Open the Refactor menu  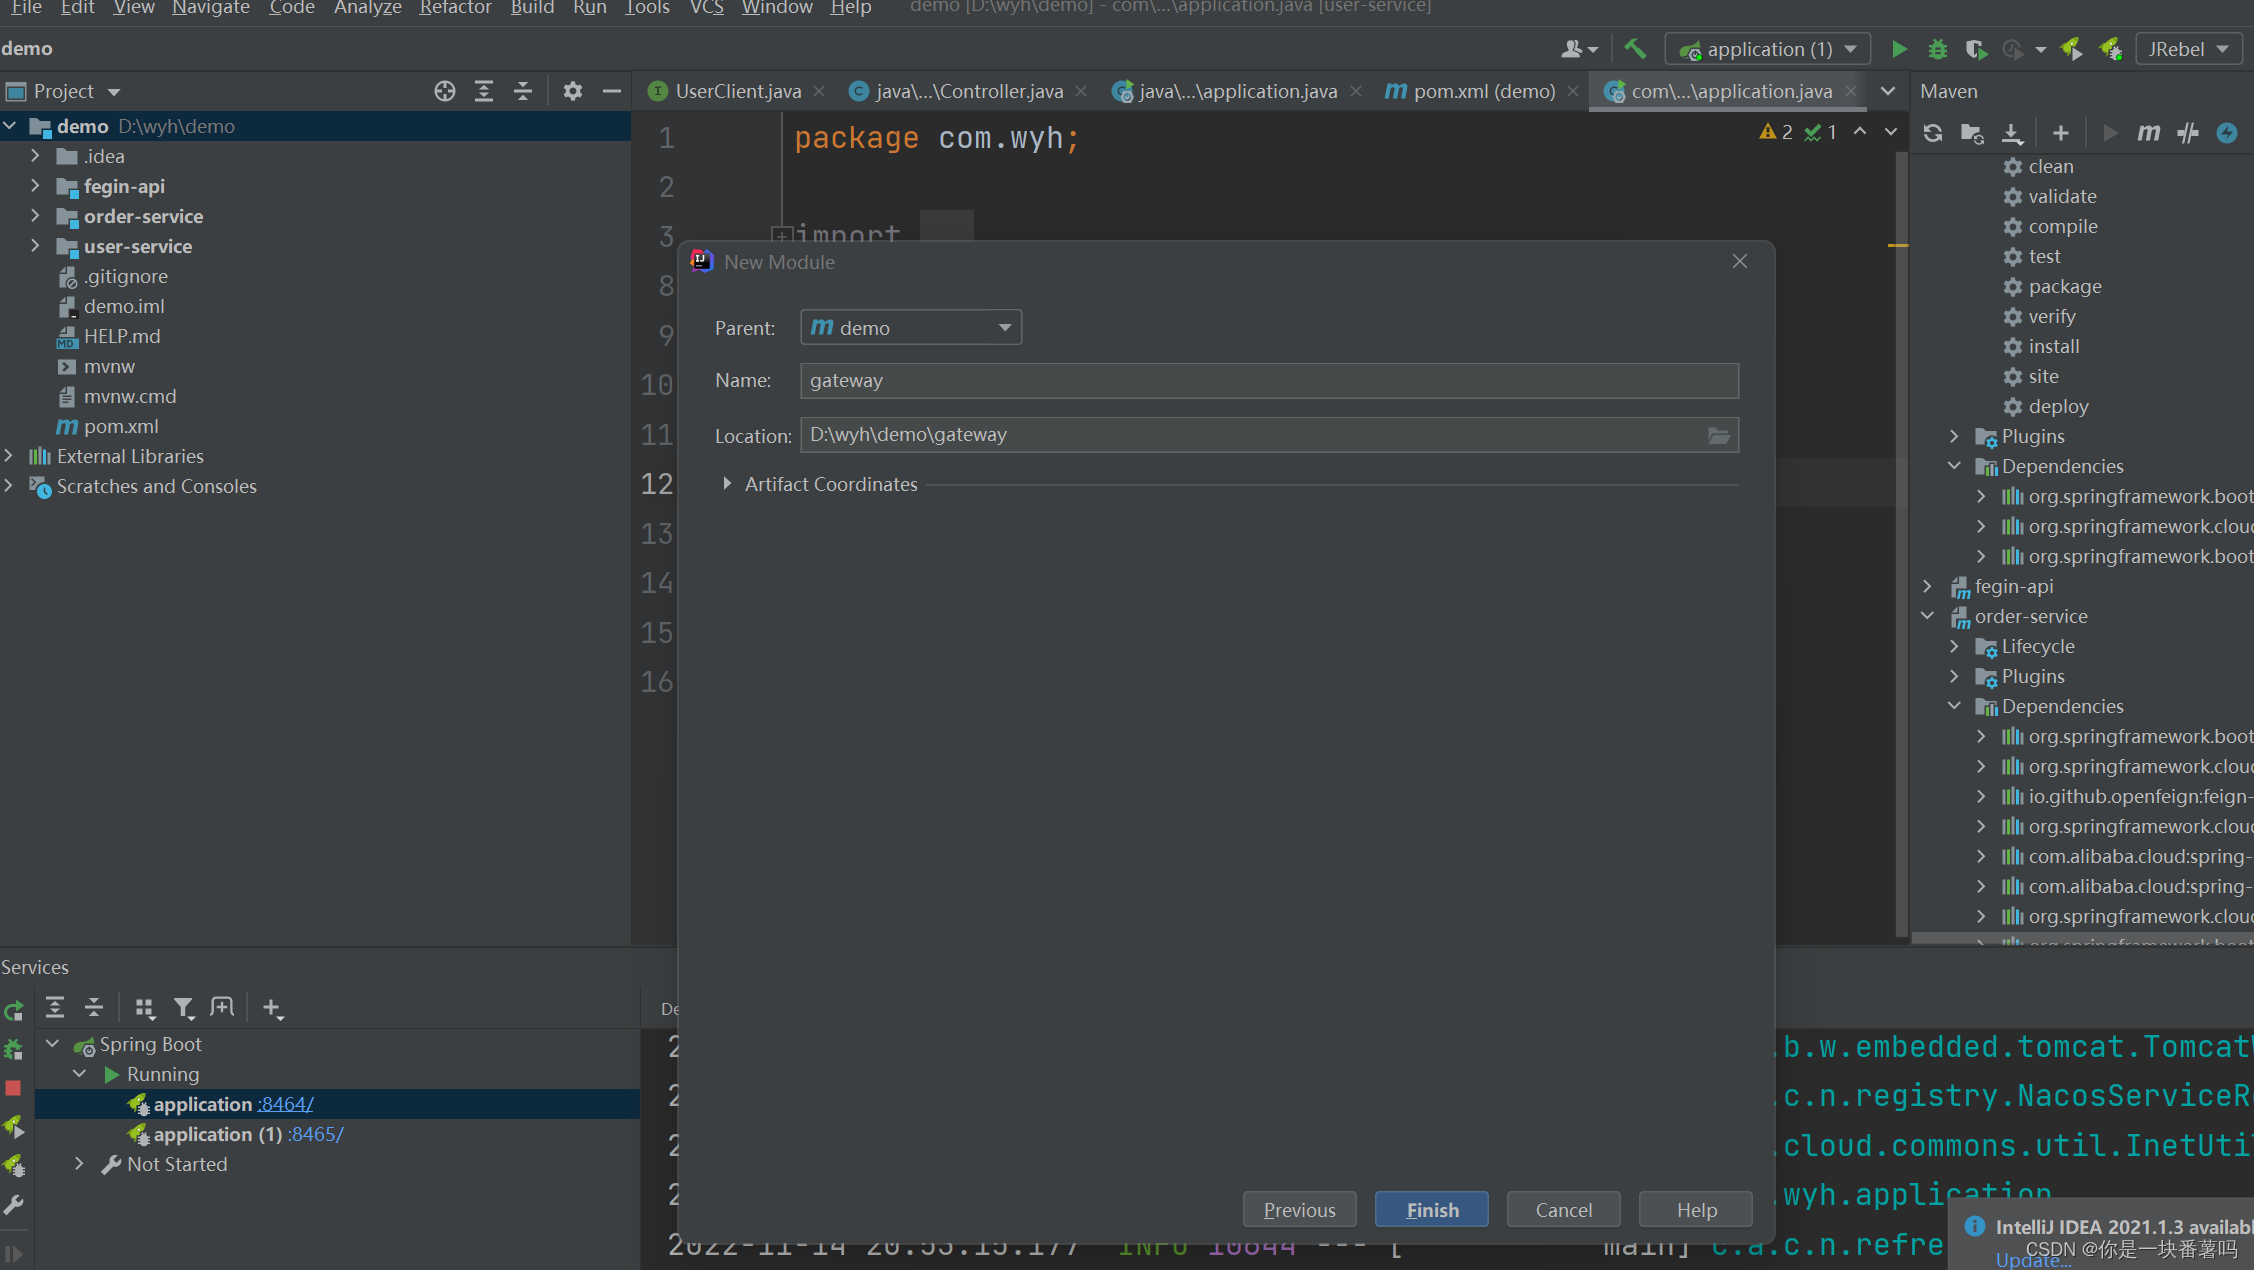[x=455, y=8]
